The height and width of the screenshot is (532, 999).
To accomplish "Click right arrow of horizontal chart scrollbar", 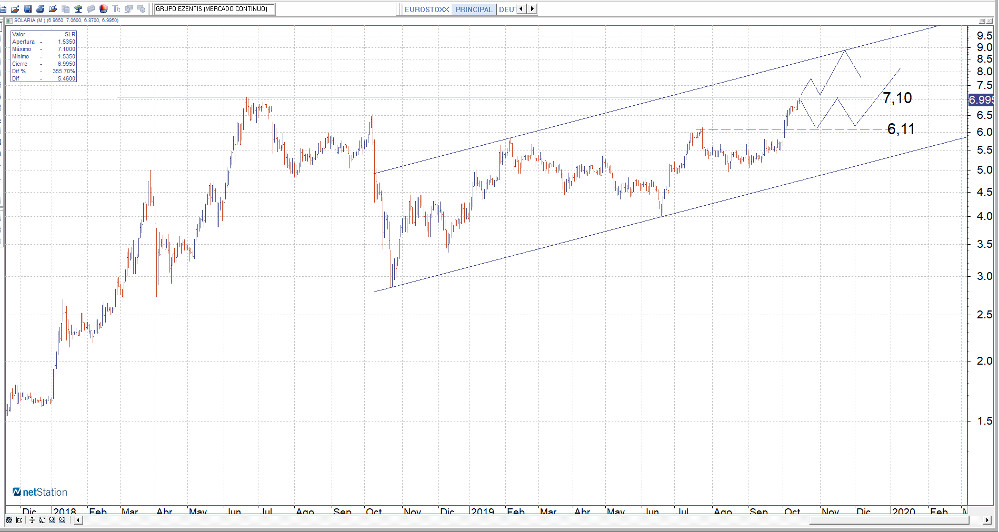I will [988, 521].
